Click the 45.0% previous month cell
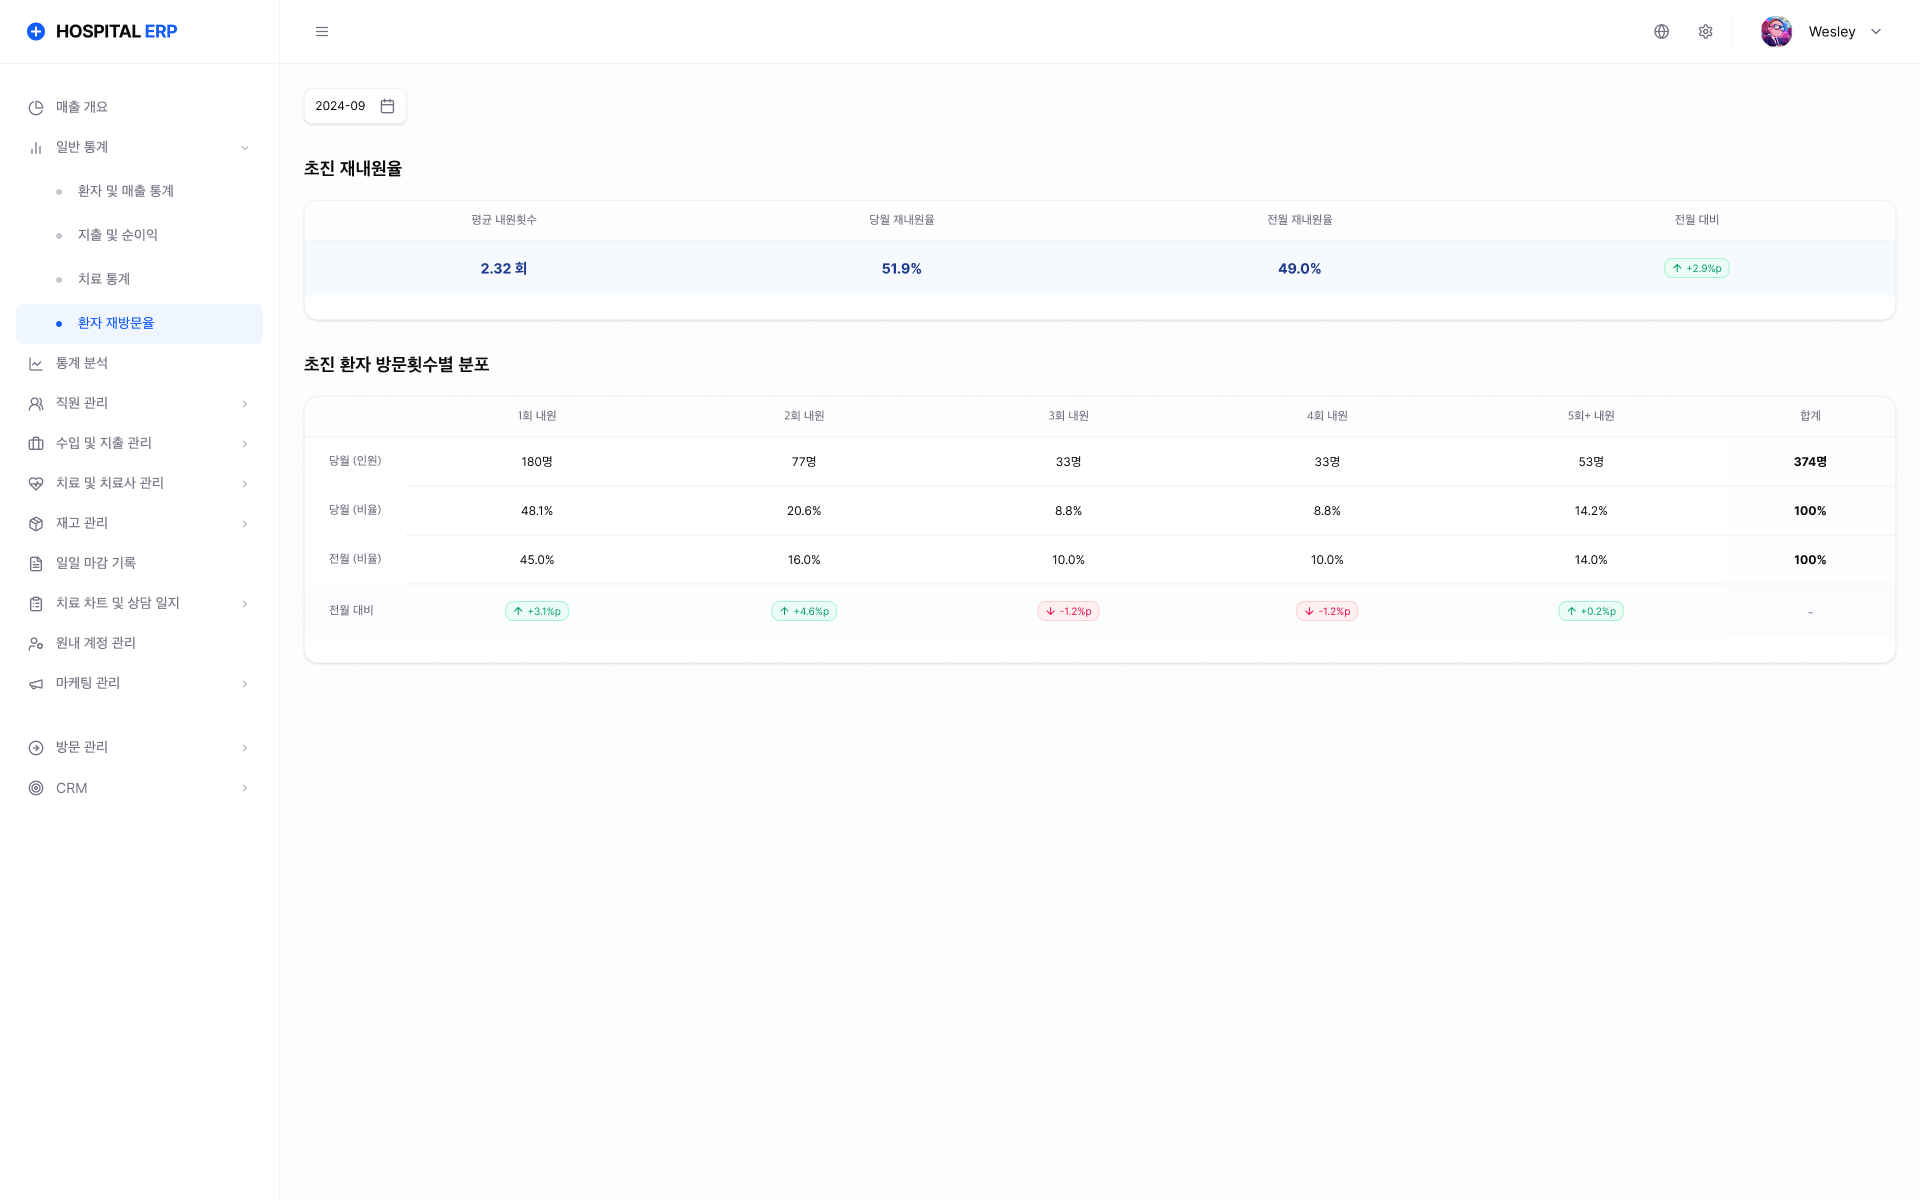1920x1200 pixels. coord(537,560)
